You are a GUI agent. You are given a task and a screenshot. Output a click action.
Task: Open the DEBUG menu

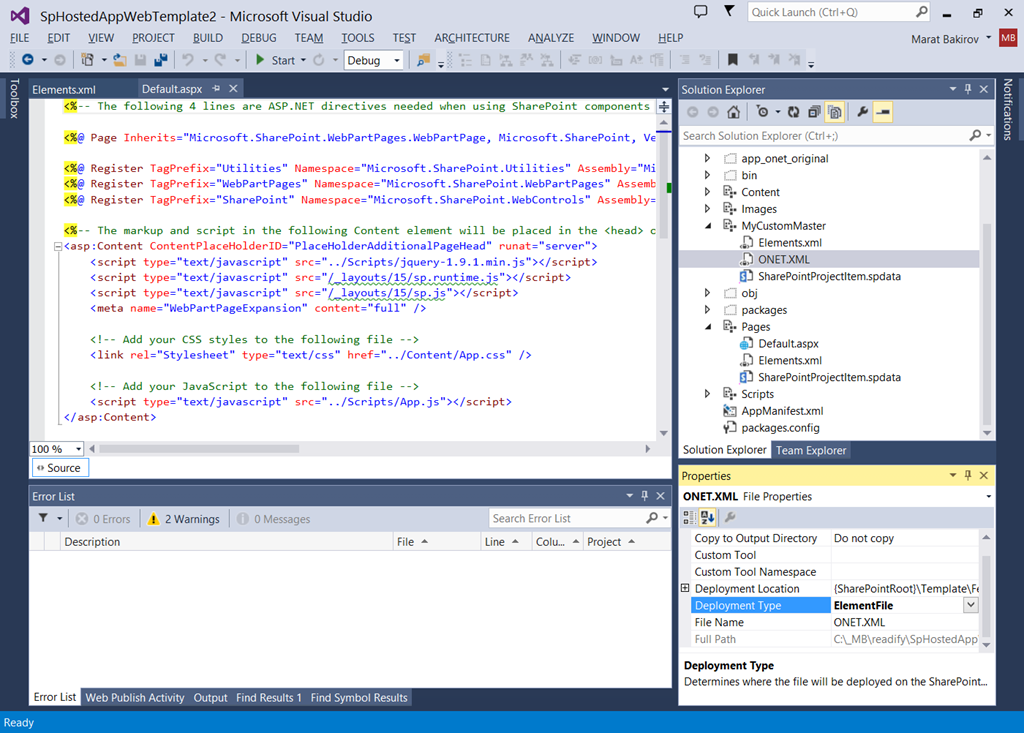coord(259,38)
